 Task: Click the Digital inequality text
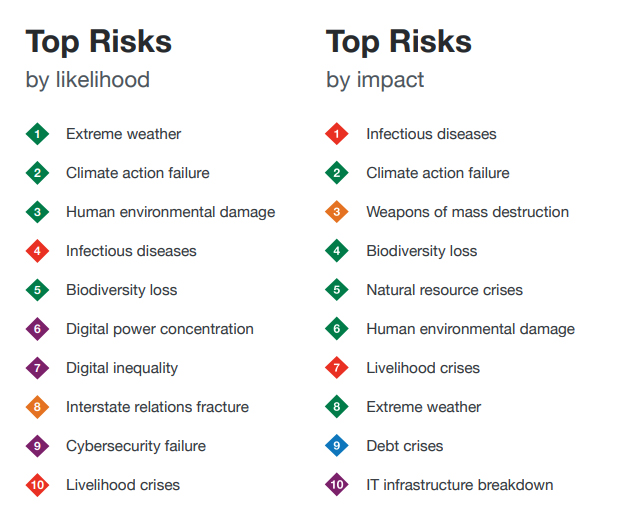click(122, 368)
